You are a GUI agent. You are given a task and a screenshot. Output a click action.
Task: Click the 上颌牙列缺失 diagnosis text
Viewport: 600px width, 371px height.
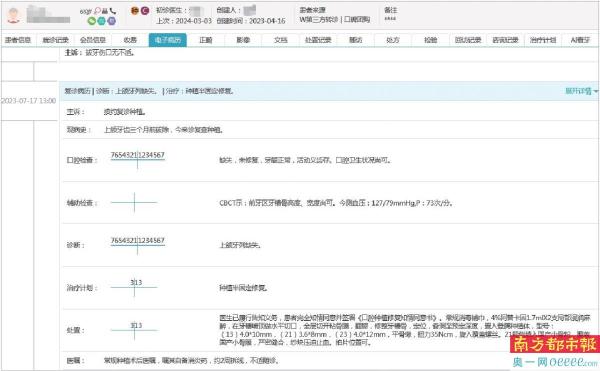240,245
